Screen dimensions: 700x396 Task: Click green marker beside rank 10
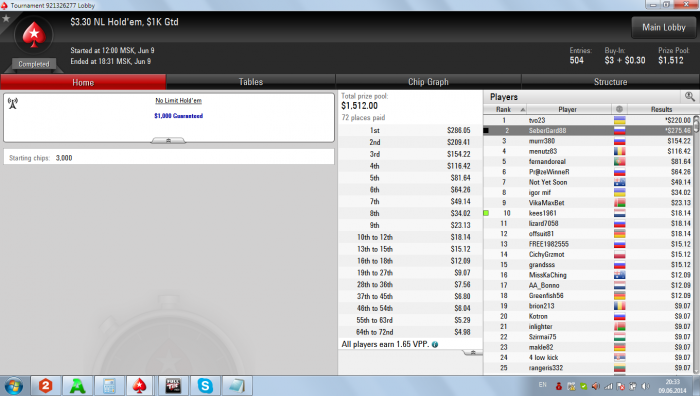click(x=486, y=213)
